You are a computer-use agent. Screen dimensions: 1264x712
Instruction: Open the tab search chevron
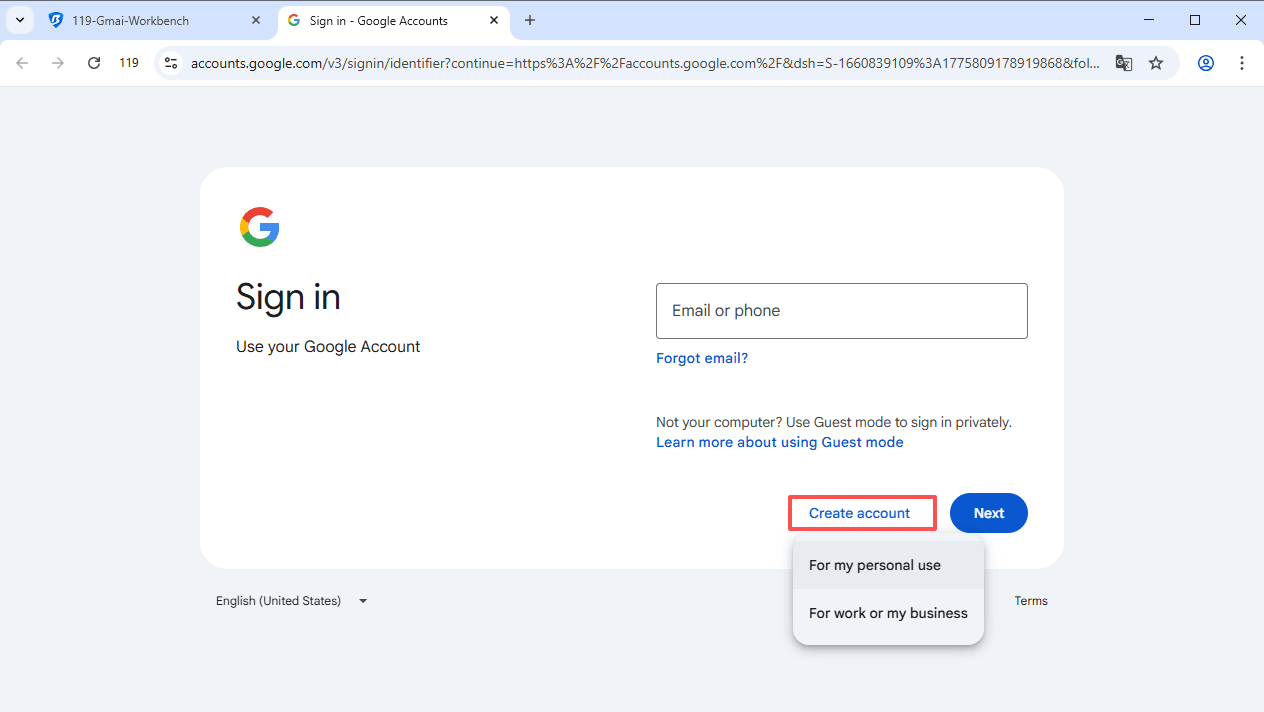(19, 20)
